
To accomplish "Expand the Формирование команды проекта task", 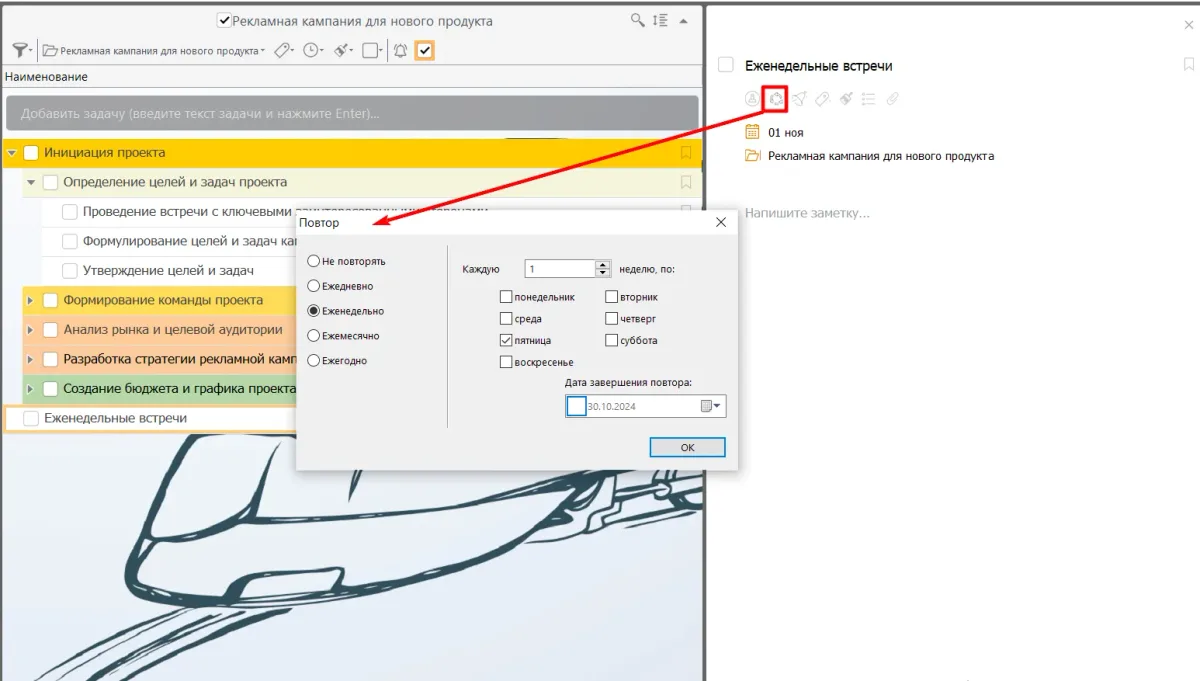I will point(30,300).
